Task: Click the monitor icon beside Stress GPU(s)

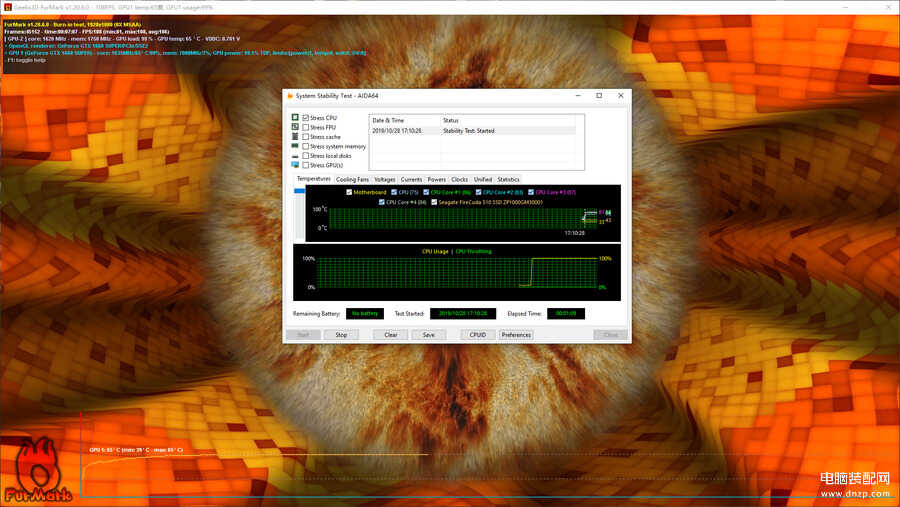Action: 295,165
